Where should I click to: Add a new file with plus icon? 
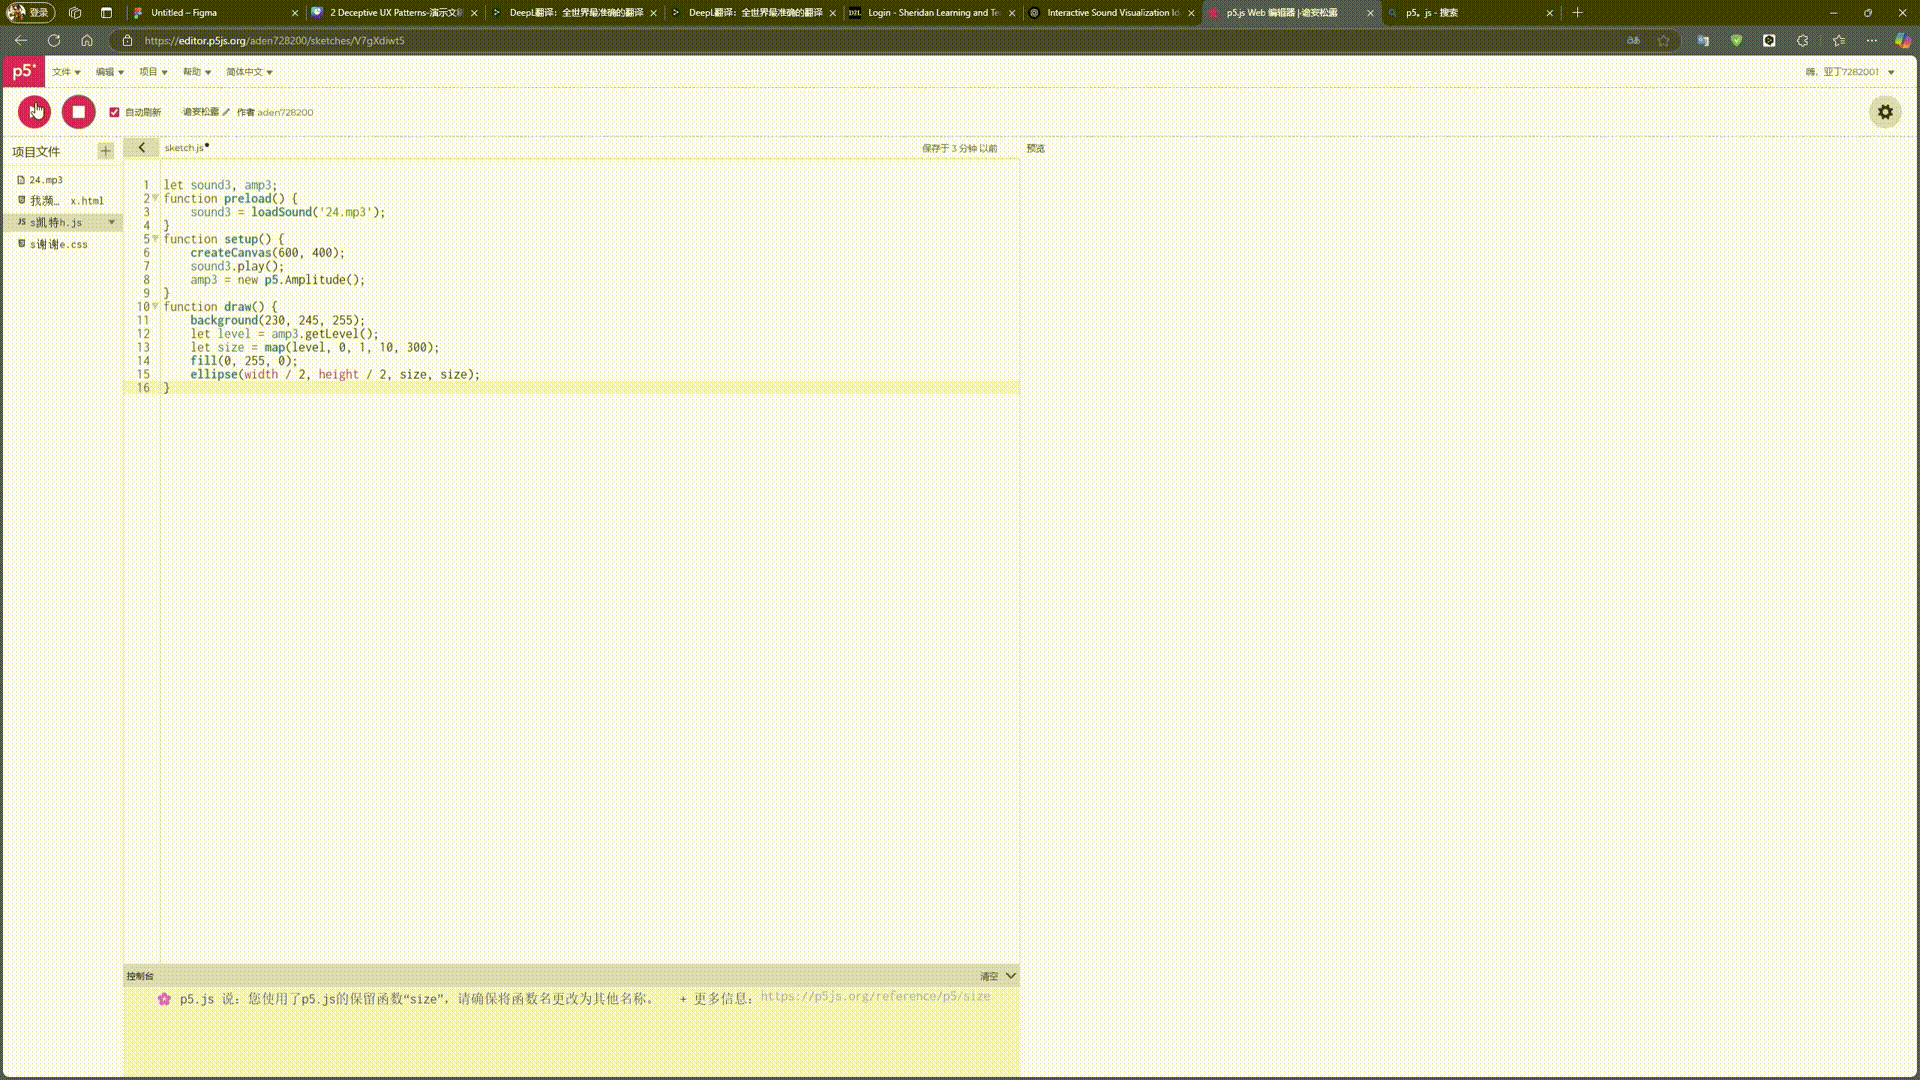(x=105, y=151)
